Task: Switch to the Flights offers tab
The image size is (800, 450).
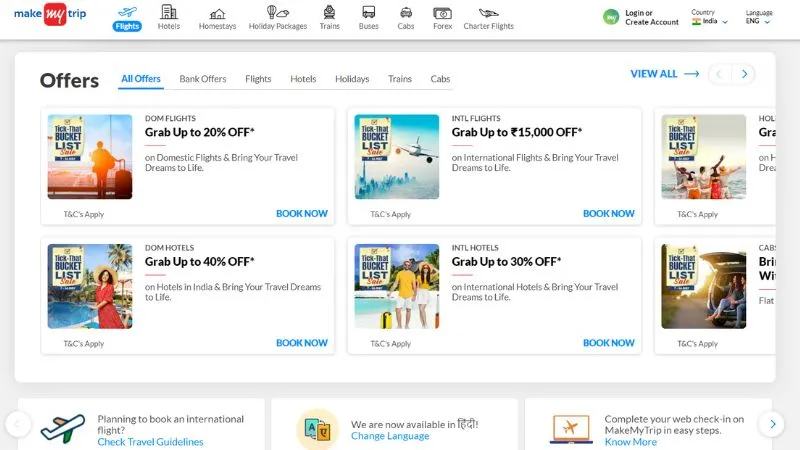Action: 258,79
